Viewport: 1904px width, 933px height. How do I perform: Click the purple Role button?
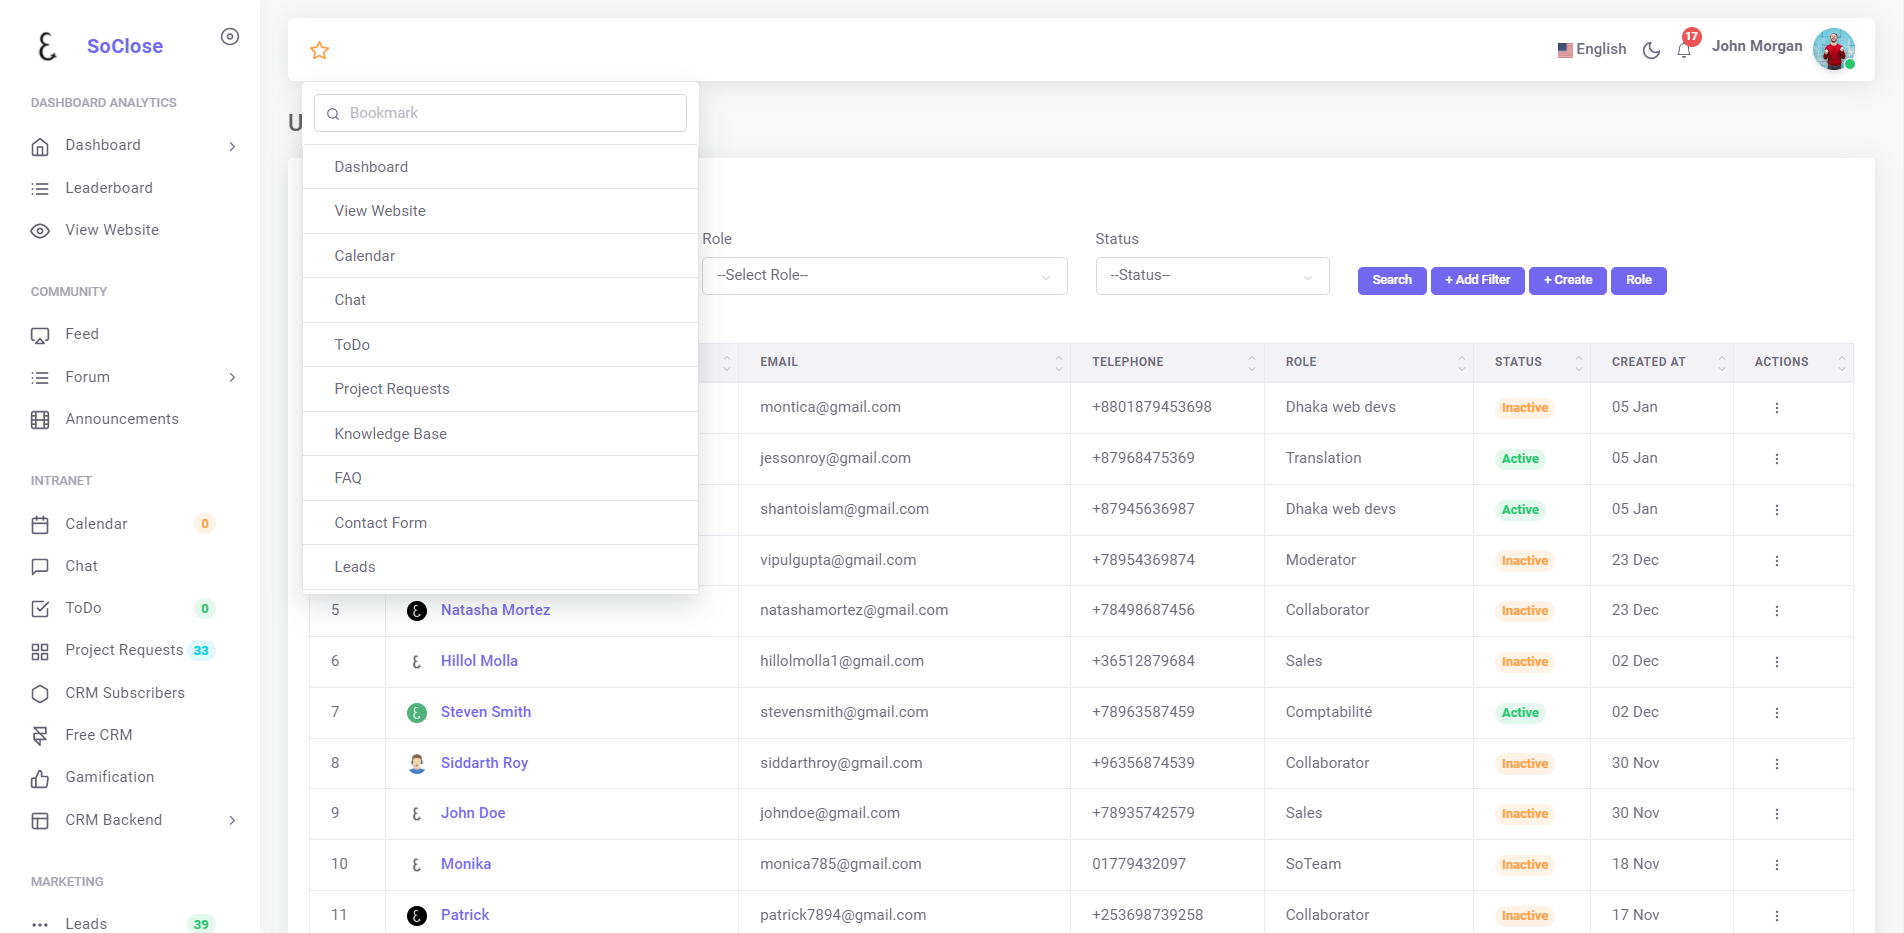click(1638, 281)
